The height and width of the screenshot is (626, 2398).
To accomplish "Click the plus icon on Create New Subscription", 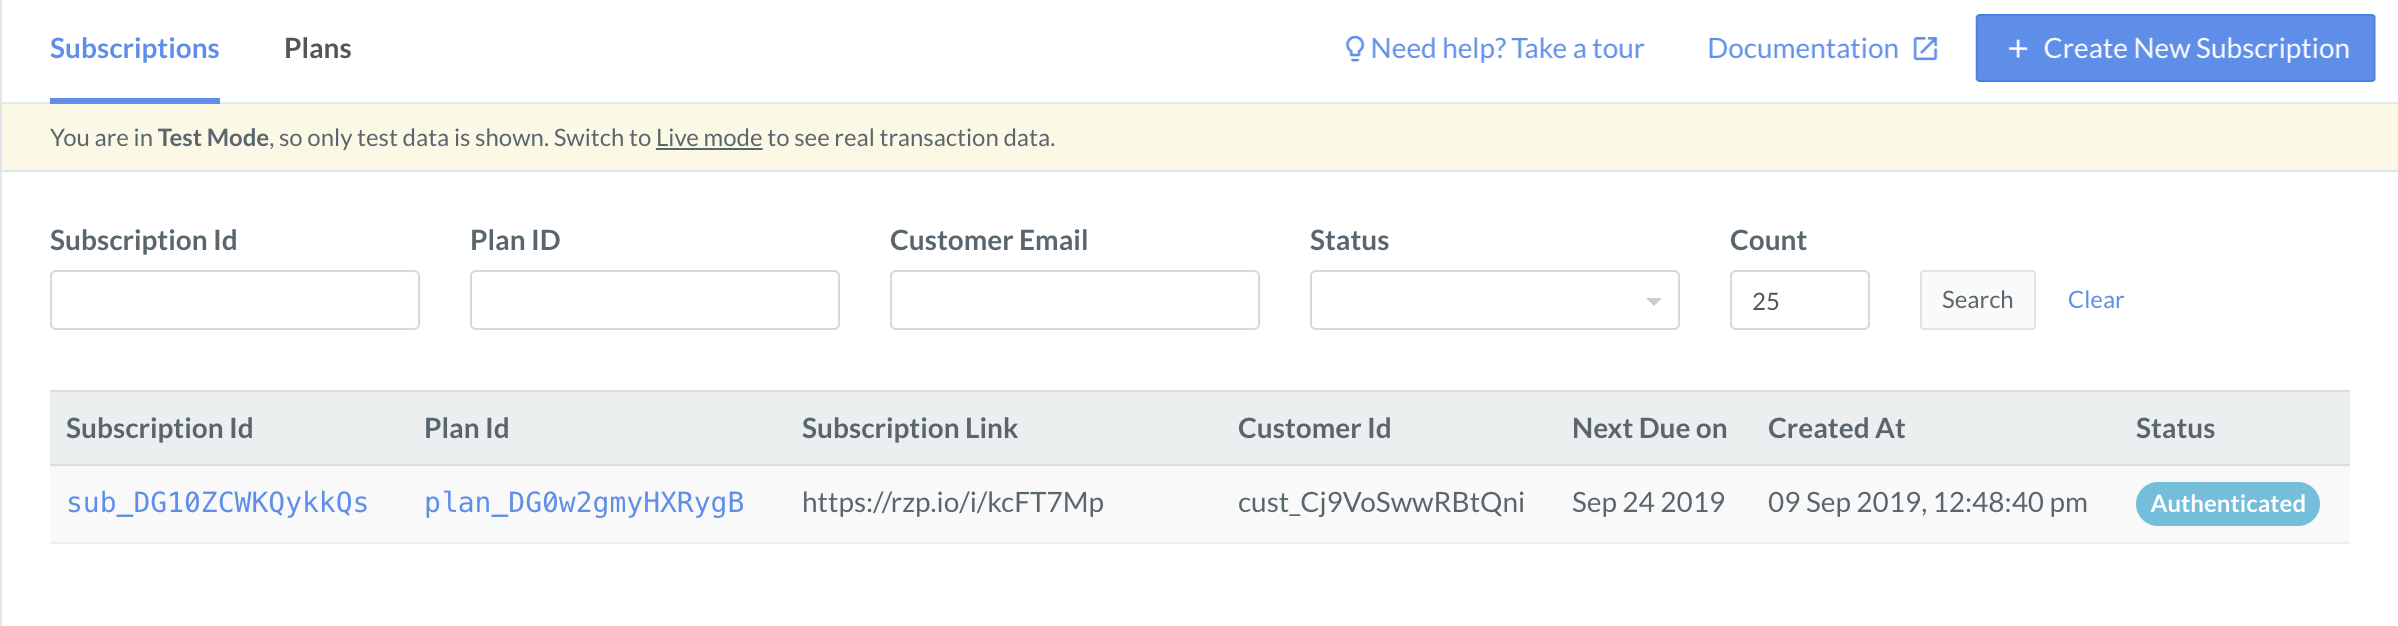I will (2018, 49).
